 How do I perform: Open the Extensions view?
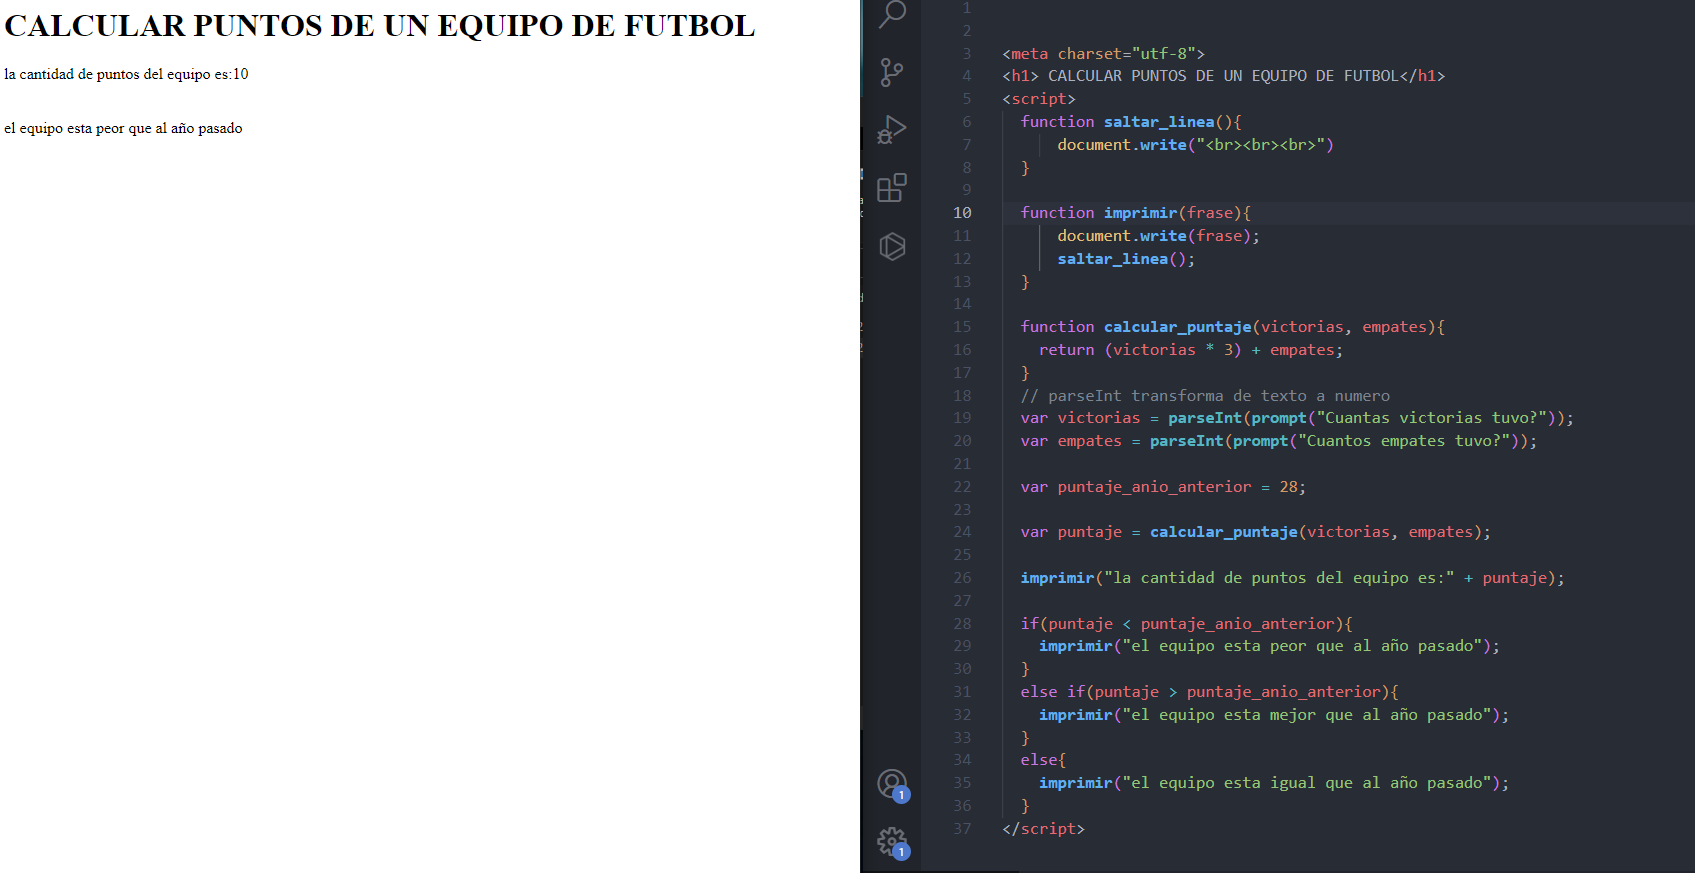892,188
